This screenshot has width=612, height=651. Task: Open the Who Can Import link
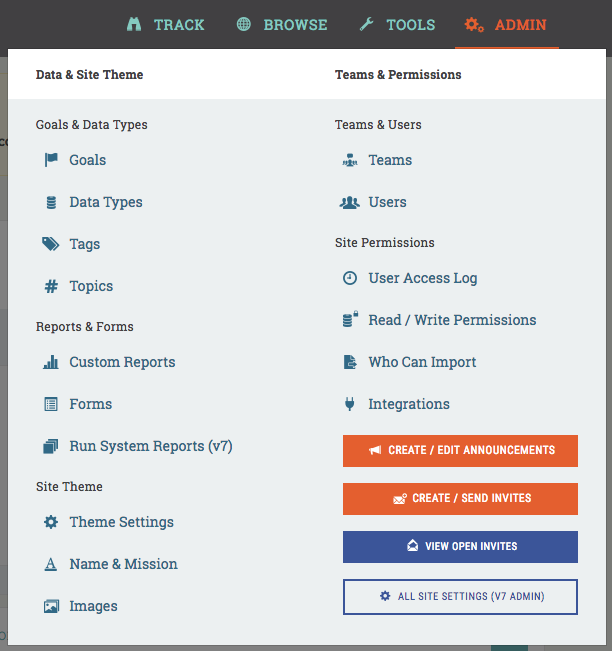click(x=422, y=362)
